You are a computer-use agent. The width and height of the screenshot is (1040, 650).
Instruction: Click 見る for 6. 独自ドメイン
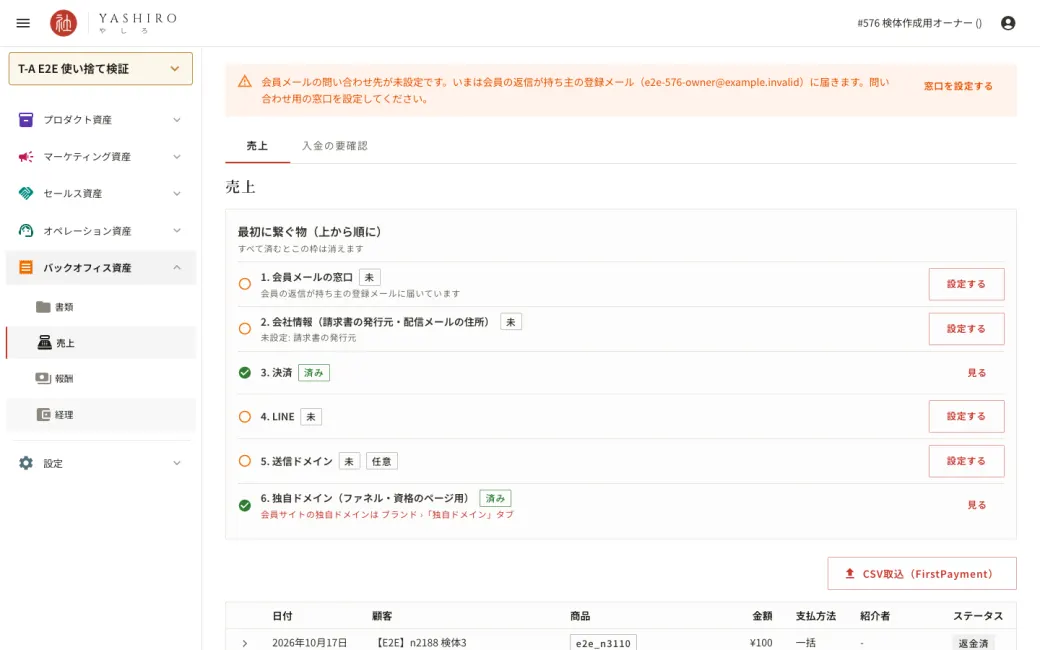[976, 505]
